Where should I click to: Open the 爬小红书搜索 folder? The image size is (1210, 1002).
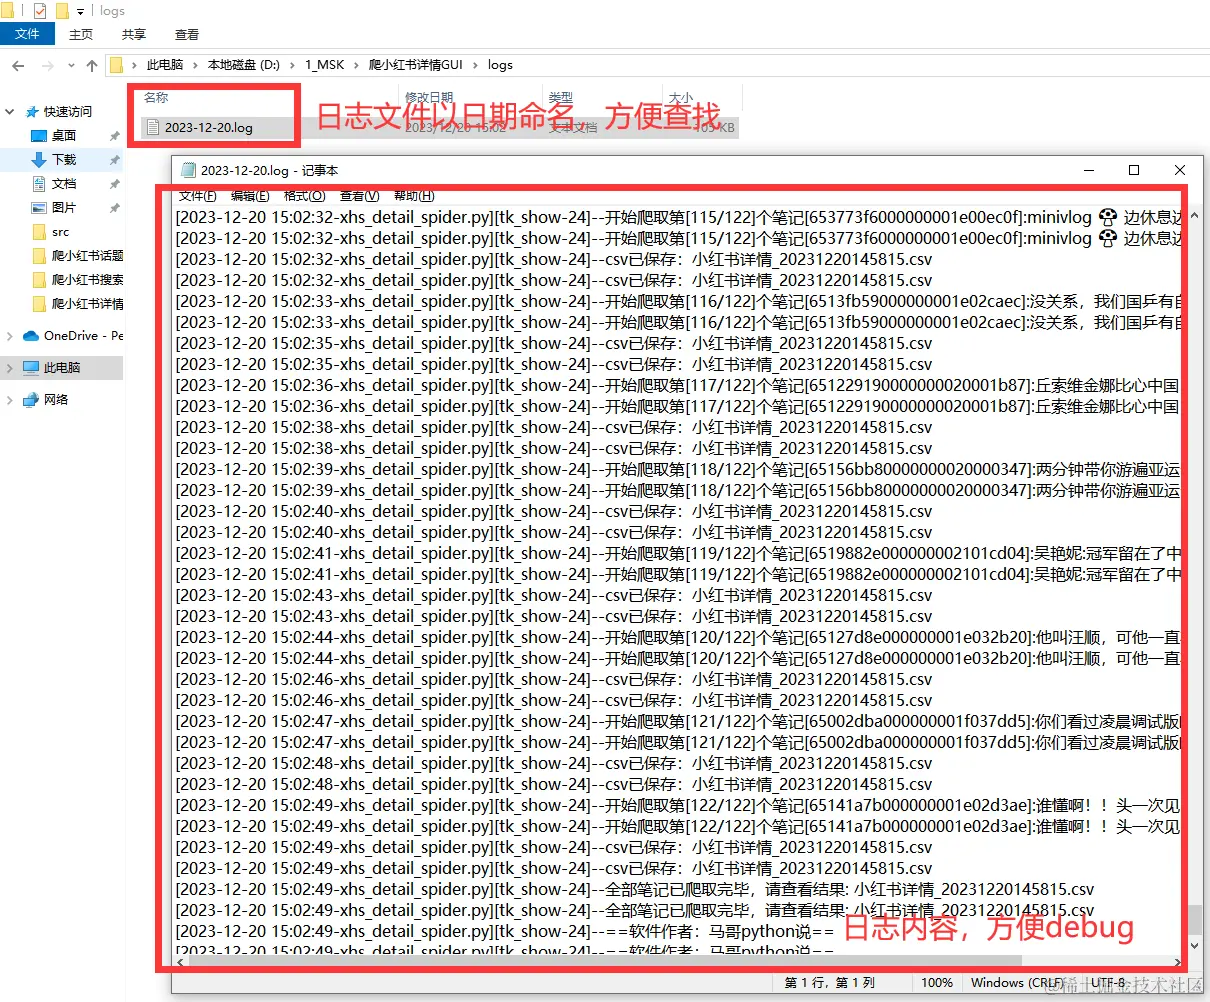pos(87,280)
